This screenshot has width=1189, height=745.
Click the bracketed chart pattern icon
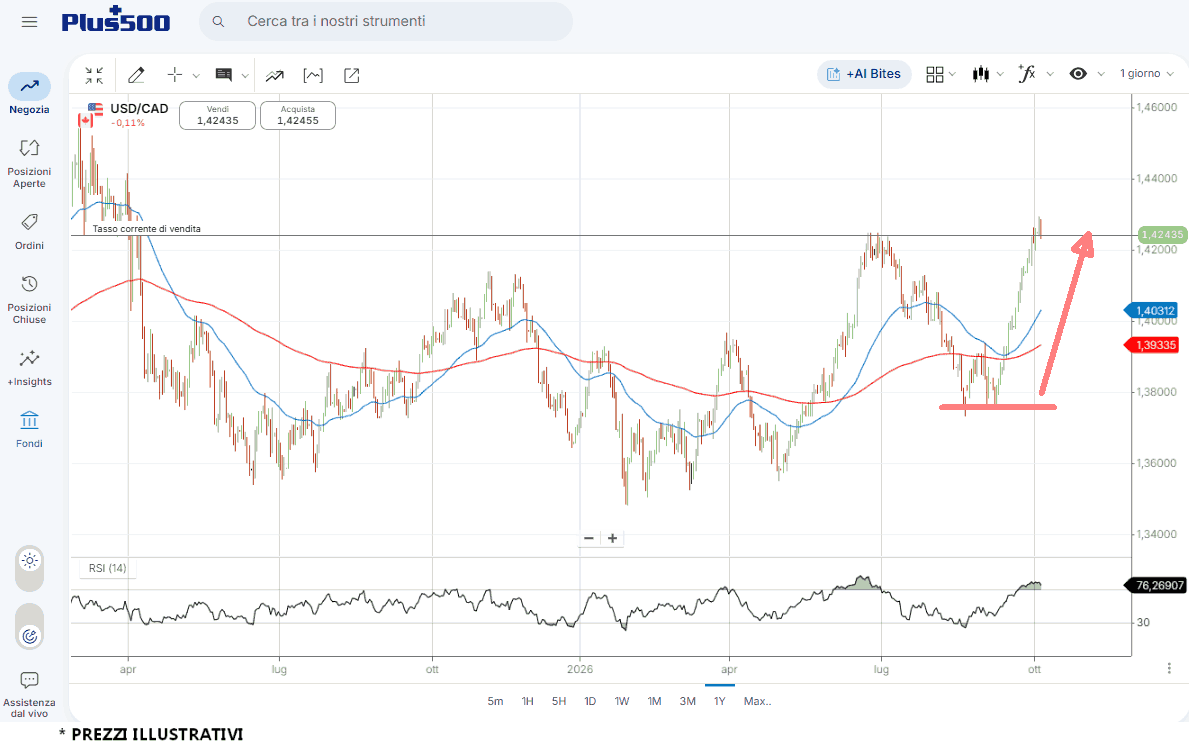[313, 75]
